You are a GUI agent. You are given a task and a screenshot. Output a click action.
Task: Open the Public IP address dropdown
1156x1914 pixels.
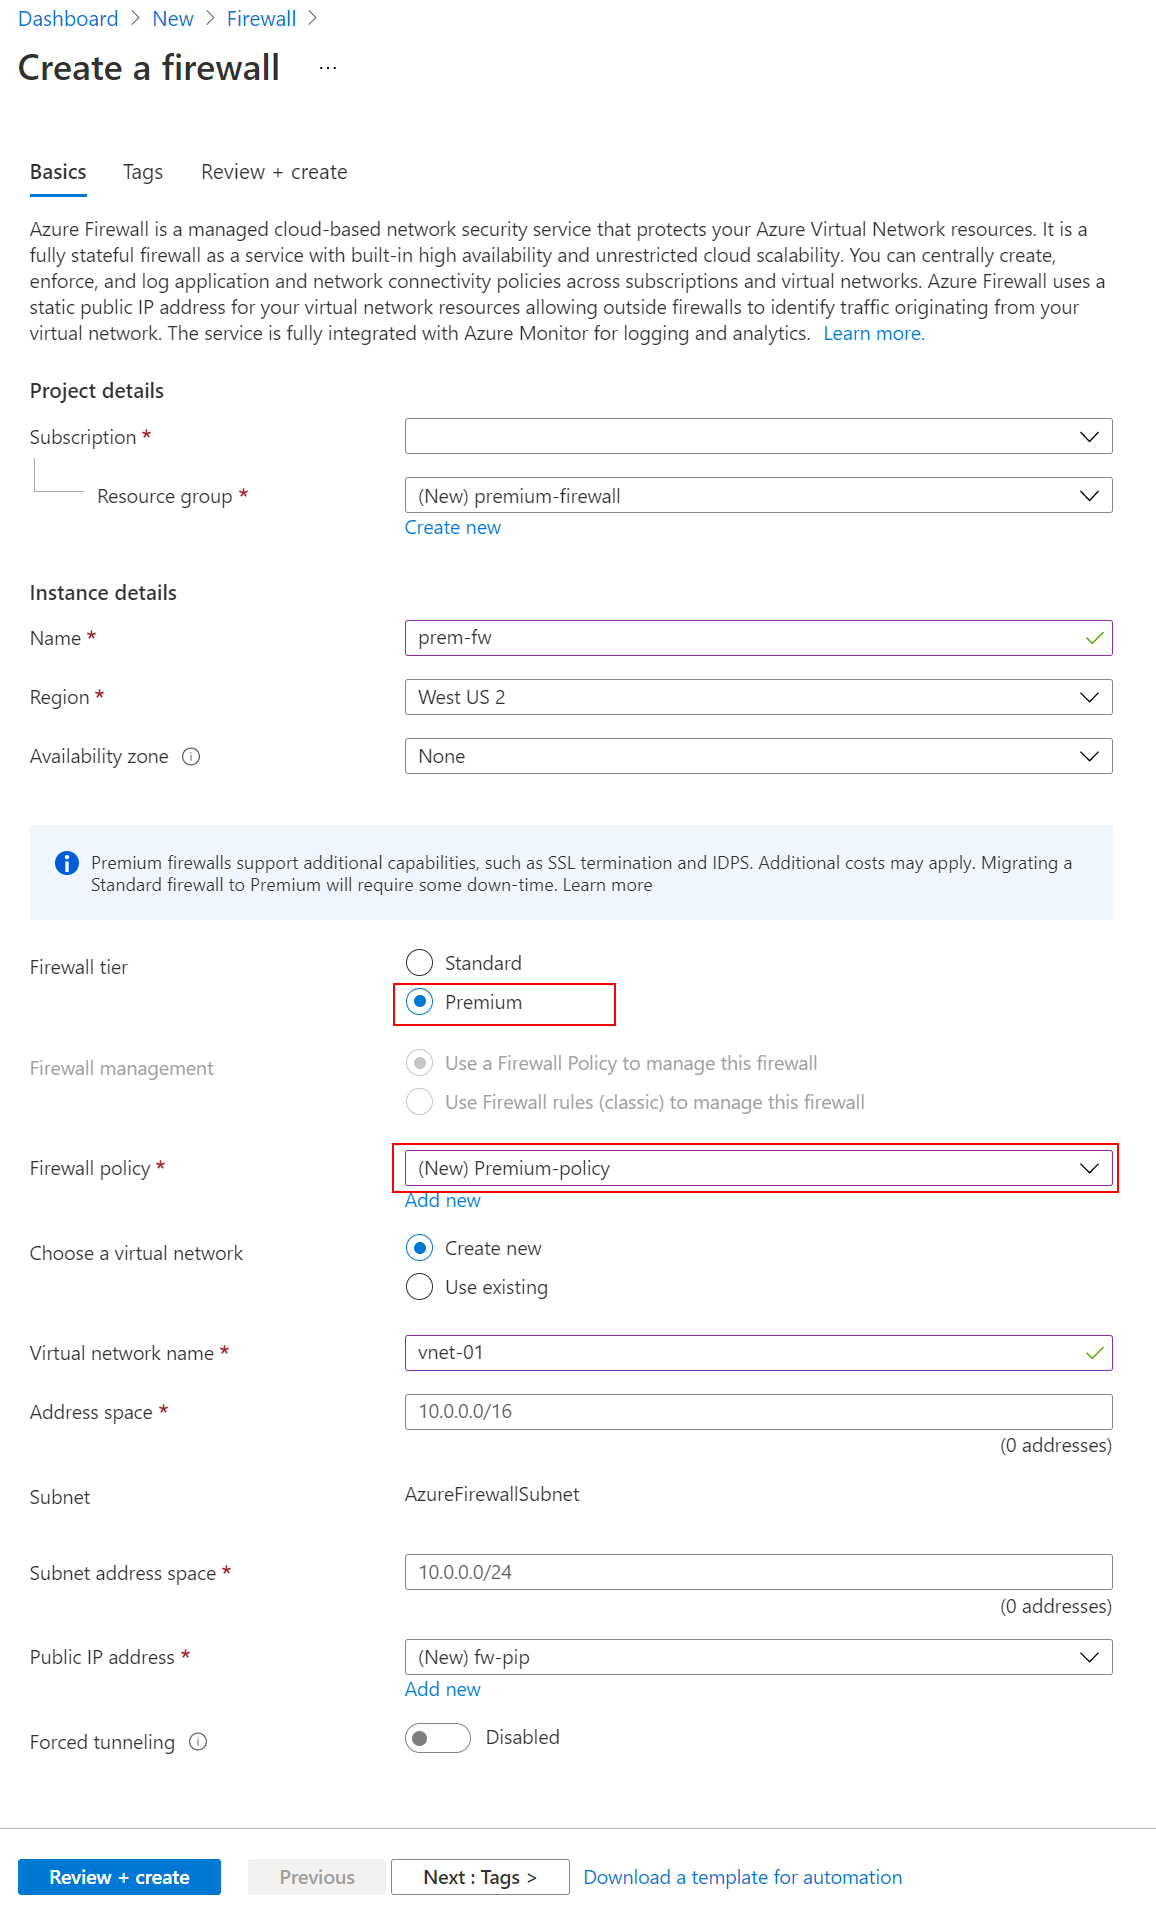(x=758, y=1657)
